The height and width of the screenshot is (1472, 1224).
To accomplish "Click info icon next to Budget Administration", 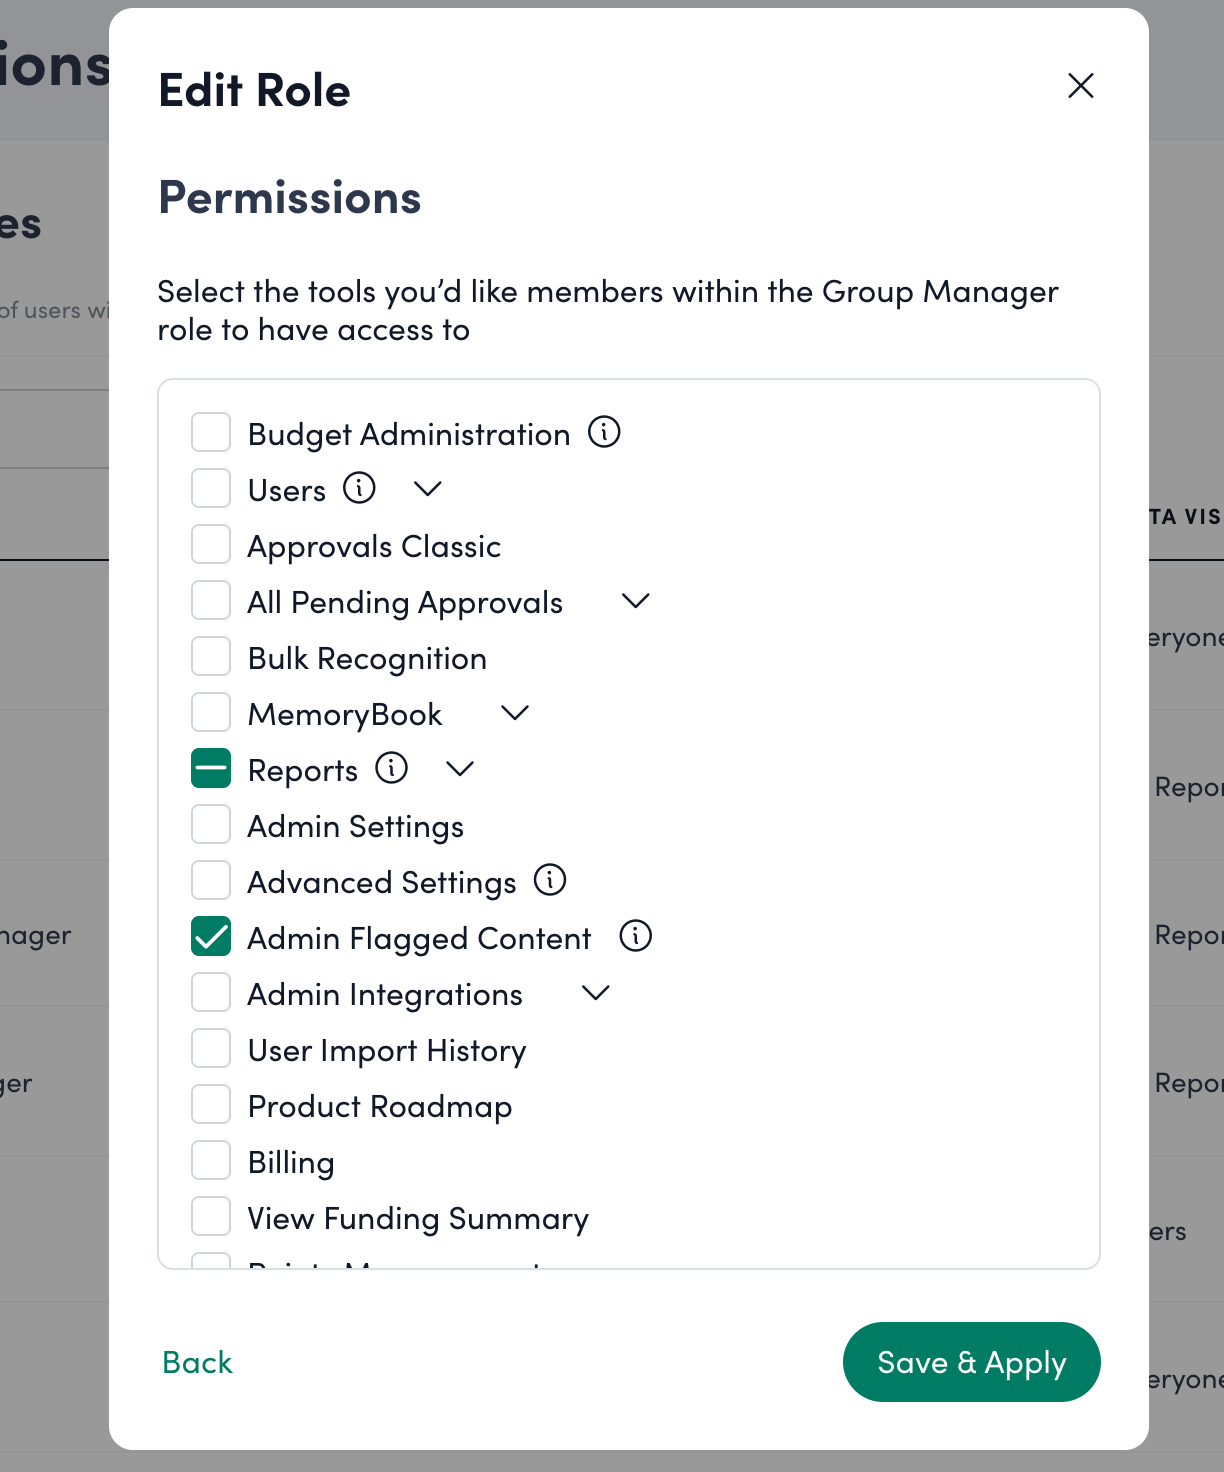I will [604, 432].
